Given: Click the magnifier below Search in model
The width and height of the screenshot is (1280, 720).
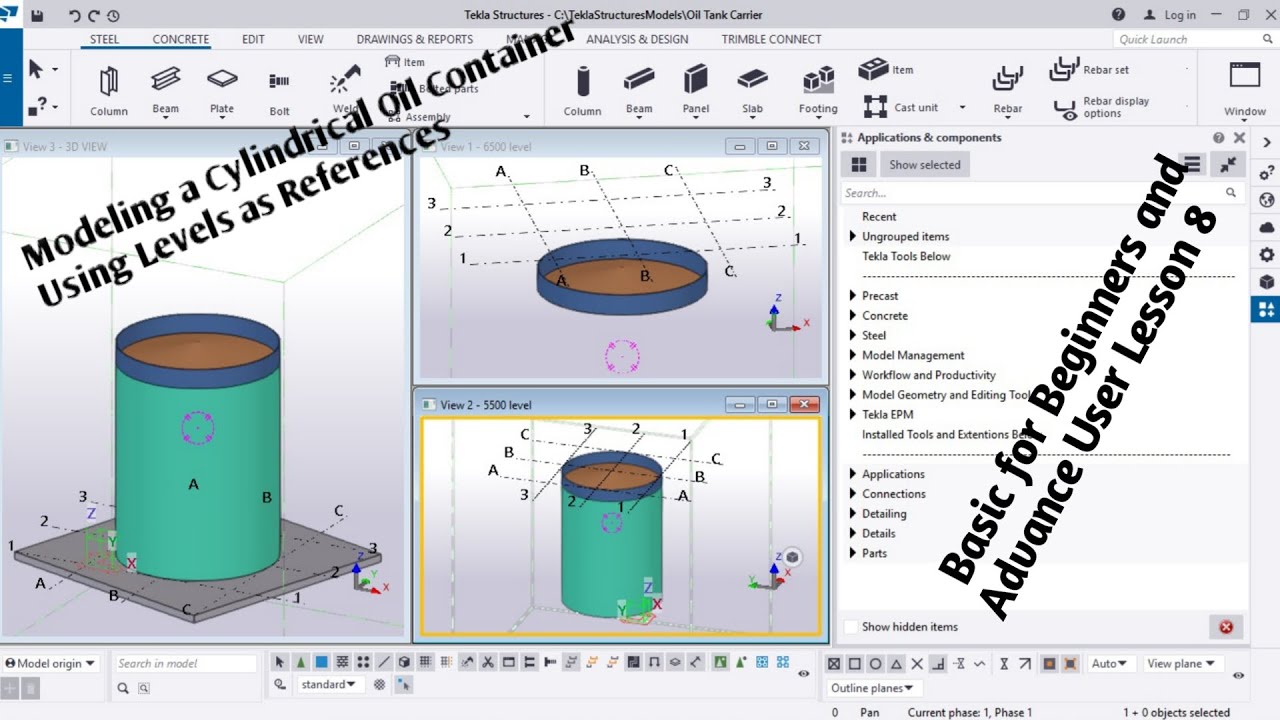Looking at the screenshot, I should [x=123, y=688].
